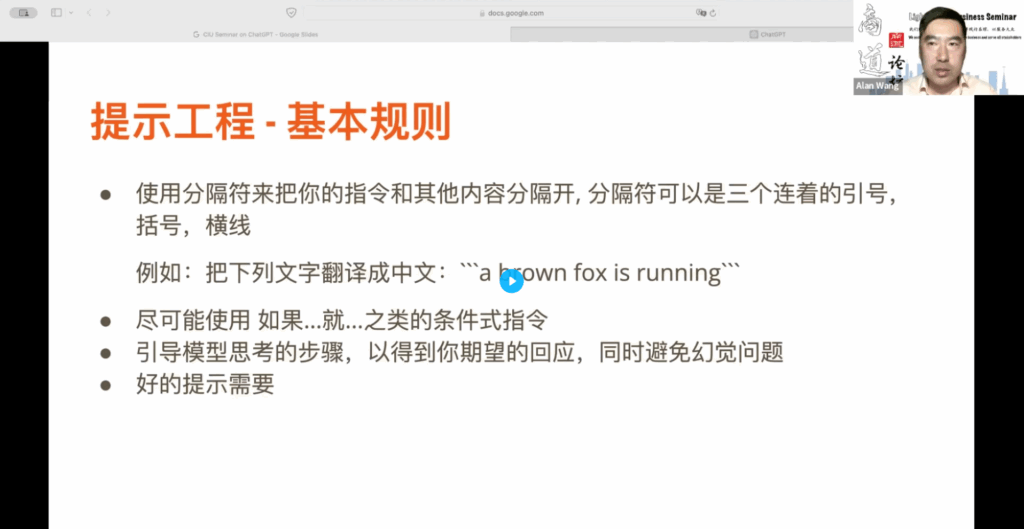The height and width of the screenshot is (529, 1024).
Task: Reload the page with refresh icon
Action: [x=712, y=12]
